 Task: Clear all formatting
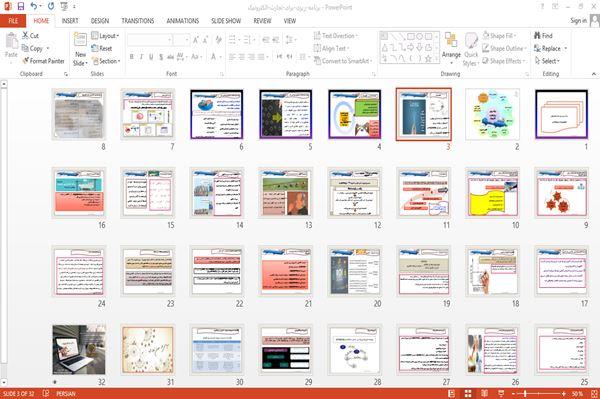click(x=218, y=40)
